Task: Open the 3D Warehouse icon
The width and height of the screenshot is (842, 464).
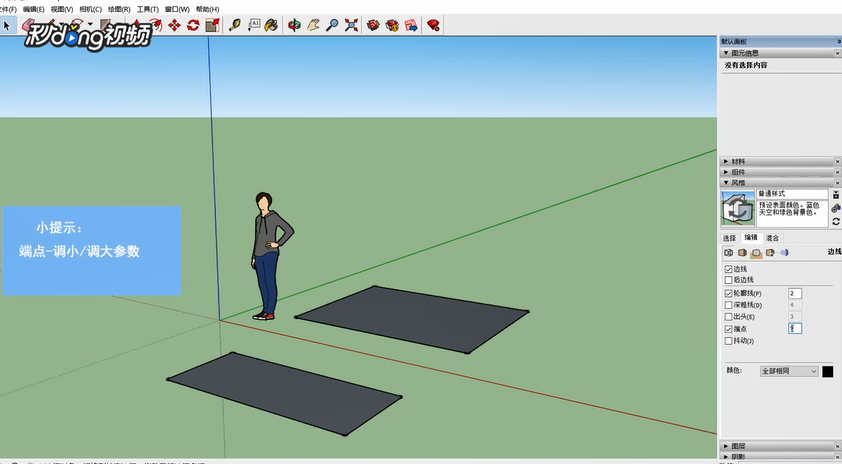Action: [373, 25]
